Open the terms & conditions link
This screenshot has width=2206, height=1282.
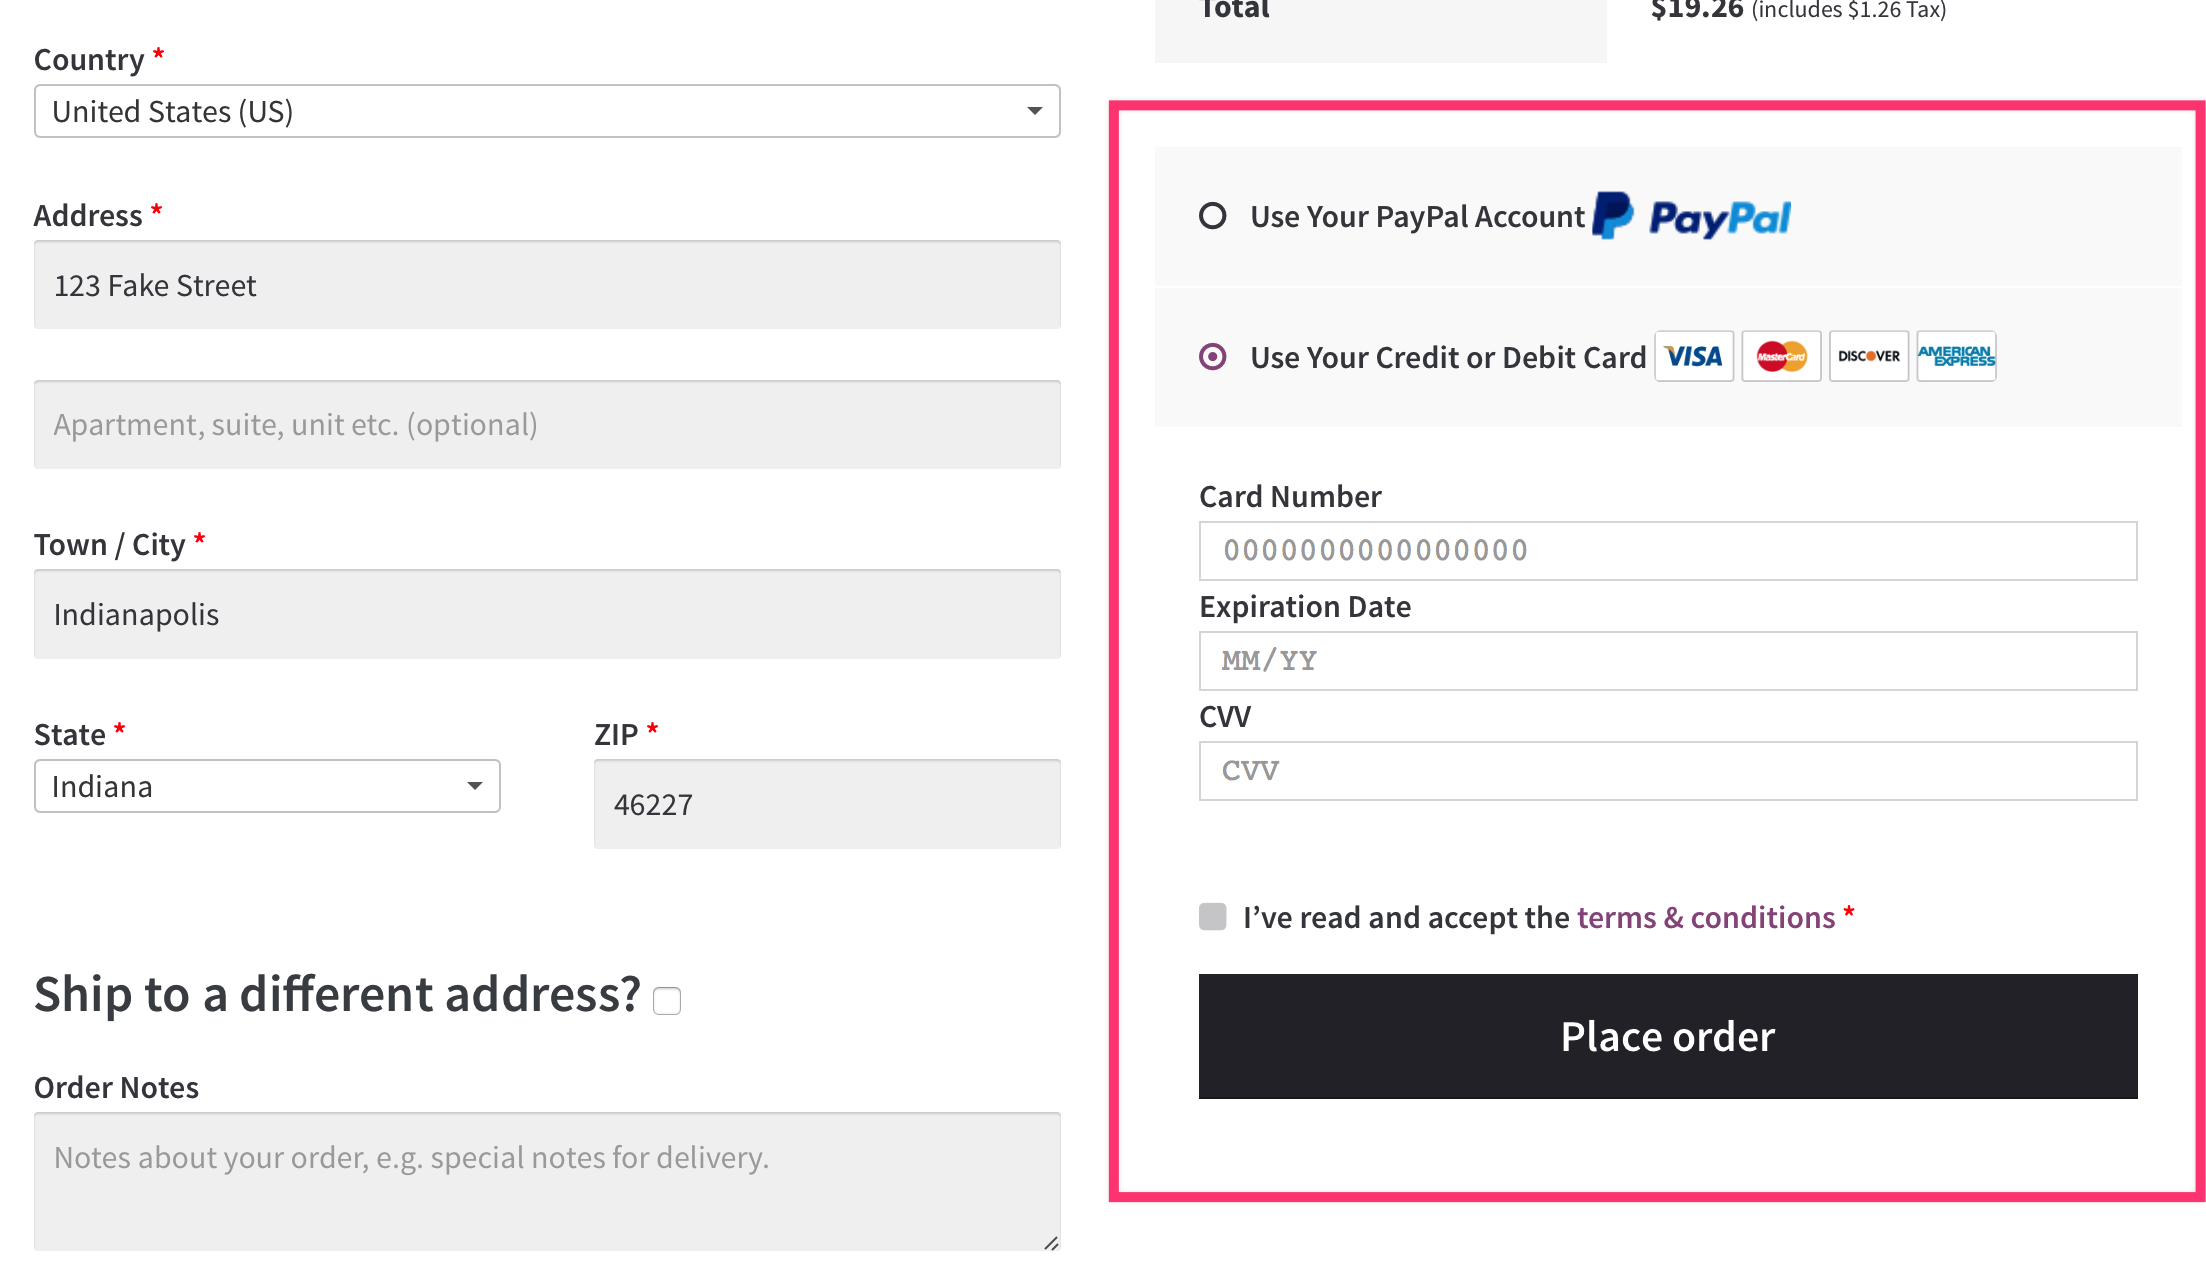click(x=1706, y=917)
